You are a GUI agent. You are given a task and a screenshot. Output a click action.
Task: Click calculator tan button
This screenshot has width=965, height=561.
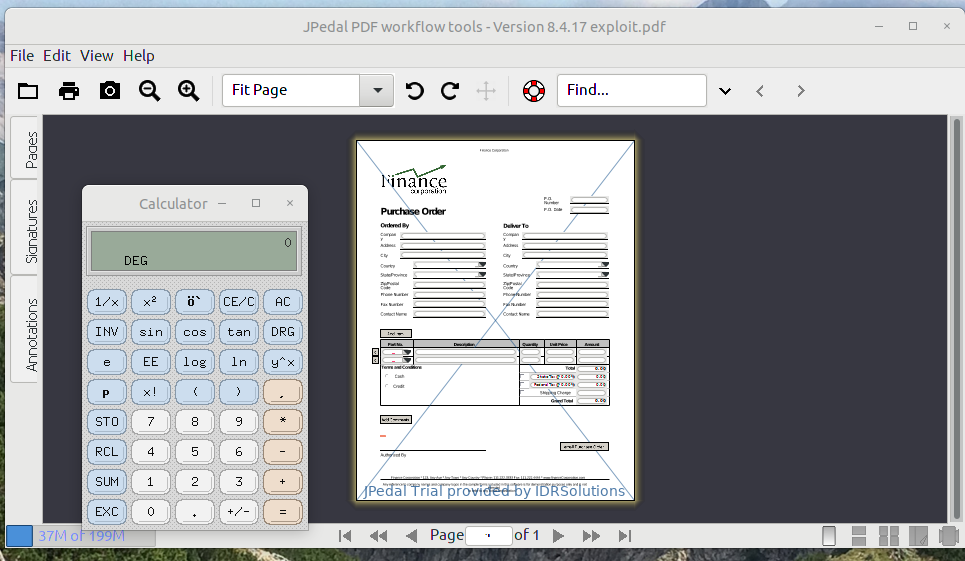[x=239, y=332]
